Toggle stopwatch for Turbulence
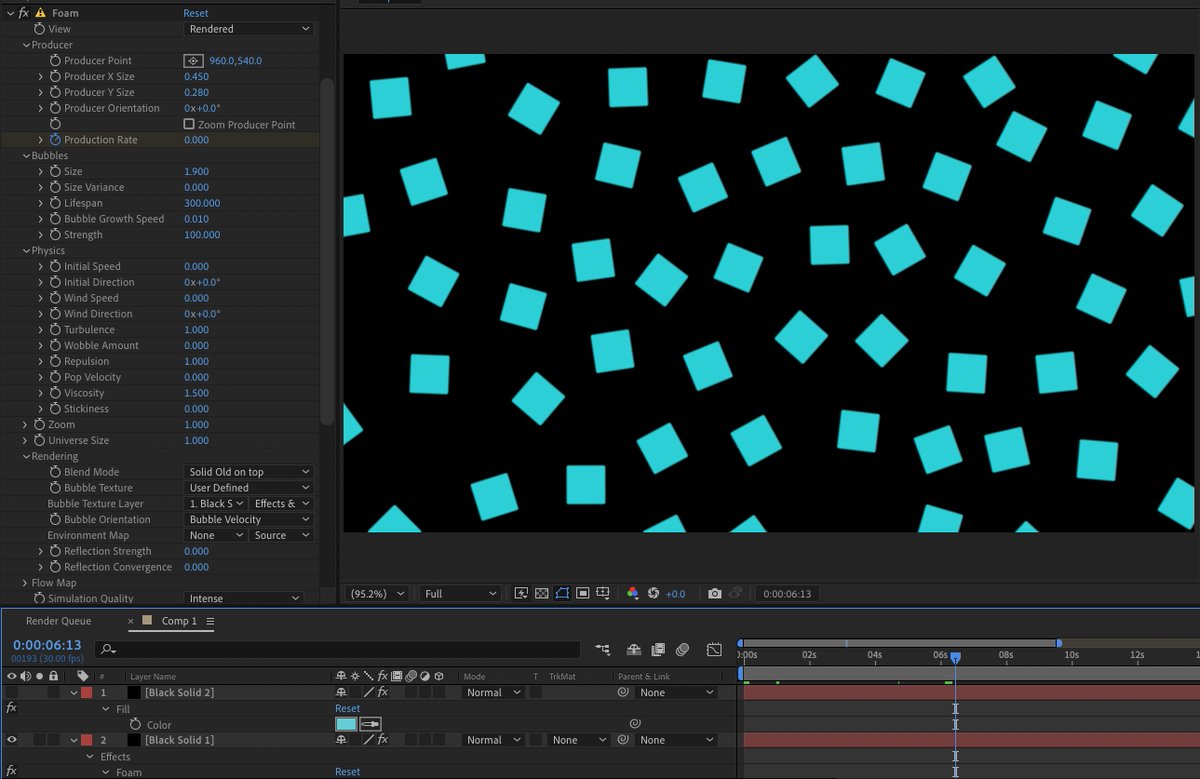The width and height of the screenshot is (1200, 779). pos(55,329)
